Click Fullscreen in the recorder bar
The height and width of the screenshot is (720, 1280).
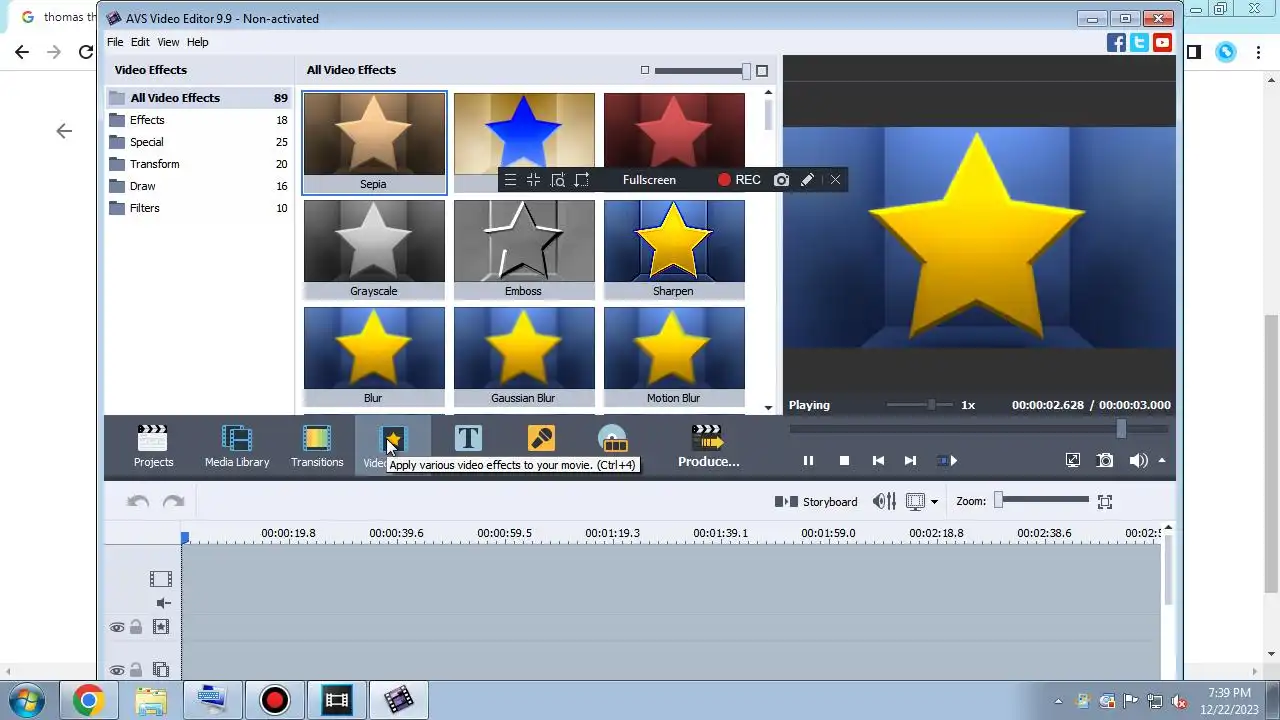pyautogui.click(x=649, y=180)
